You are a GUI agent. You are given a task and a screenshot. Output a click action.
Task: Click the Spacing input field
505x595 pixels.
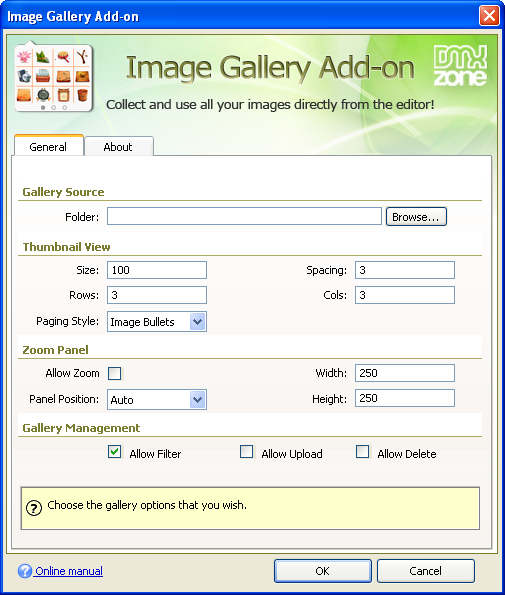pos(405,270)
